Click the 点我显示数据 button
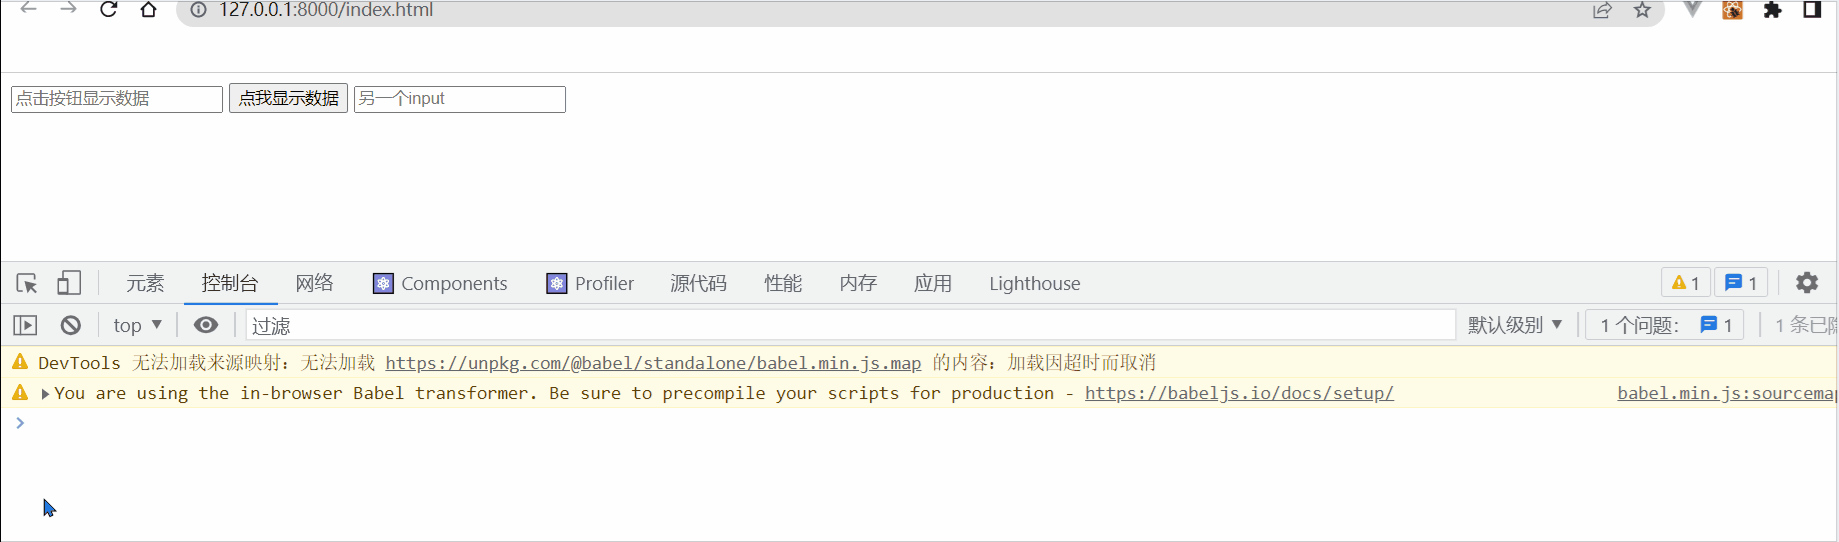Image resolution: width=1839 pixels, height=542 pixels. pos(288,98)
